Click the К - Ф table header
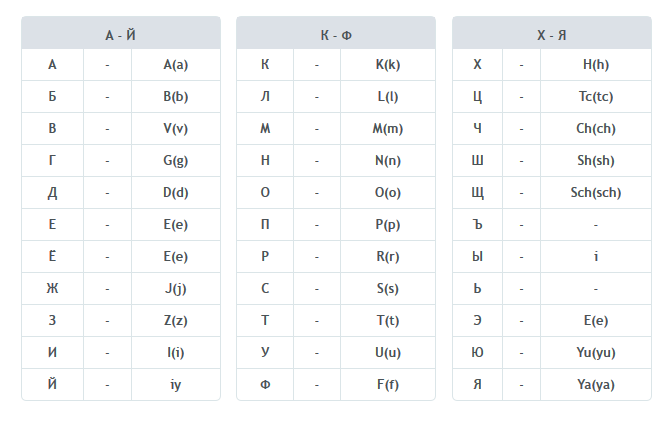Image resolution: width=659 pixels, height=432 pixels. point(336,34)
